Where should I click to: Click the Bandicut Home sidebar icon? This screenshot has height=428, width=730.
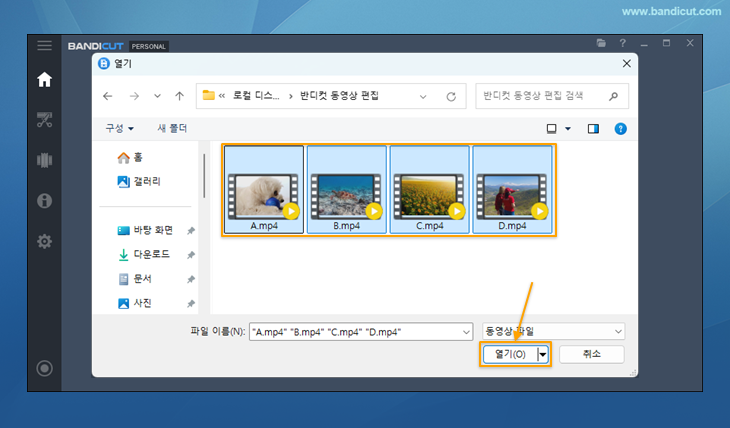(x=44, y=79)
